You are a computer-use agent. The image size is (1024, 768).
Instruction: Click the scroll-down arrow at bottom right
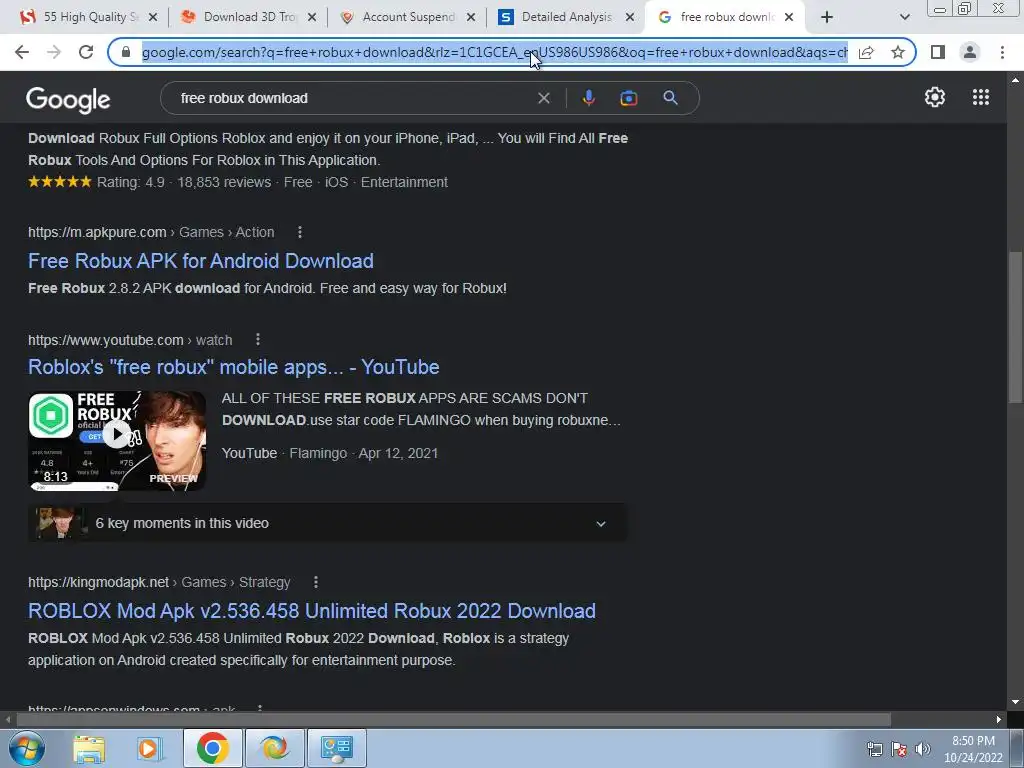(x=1015, y=702)
